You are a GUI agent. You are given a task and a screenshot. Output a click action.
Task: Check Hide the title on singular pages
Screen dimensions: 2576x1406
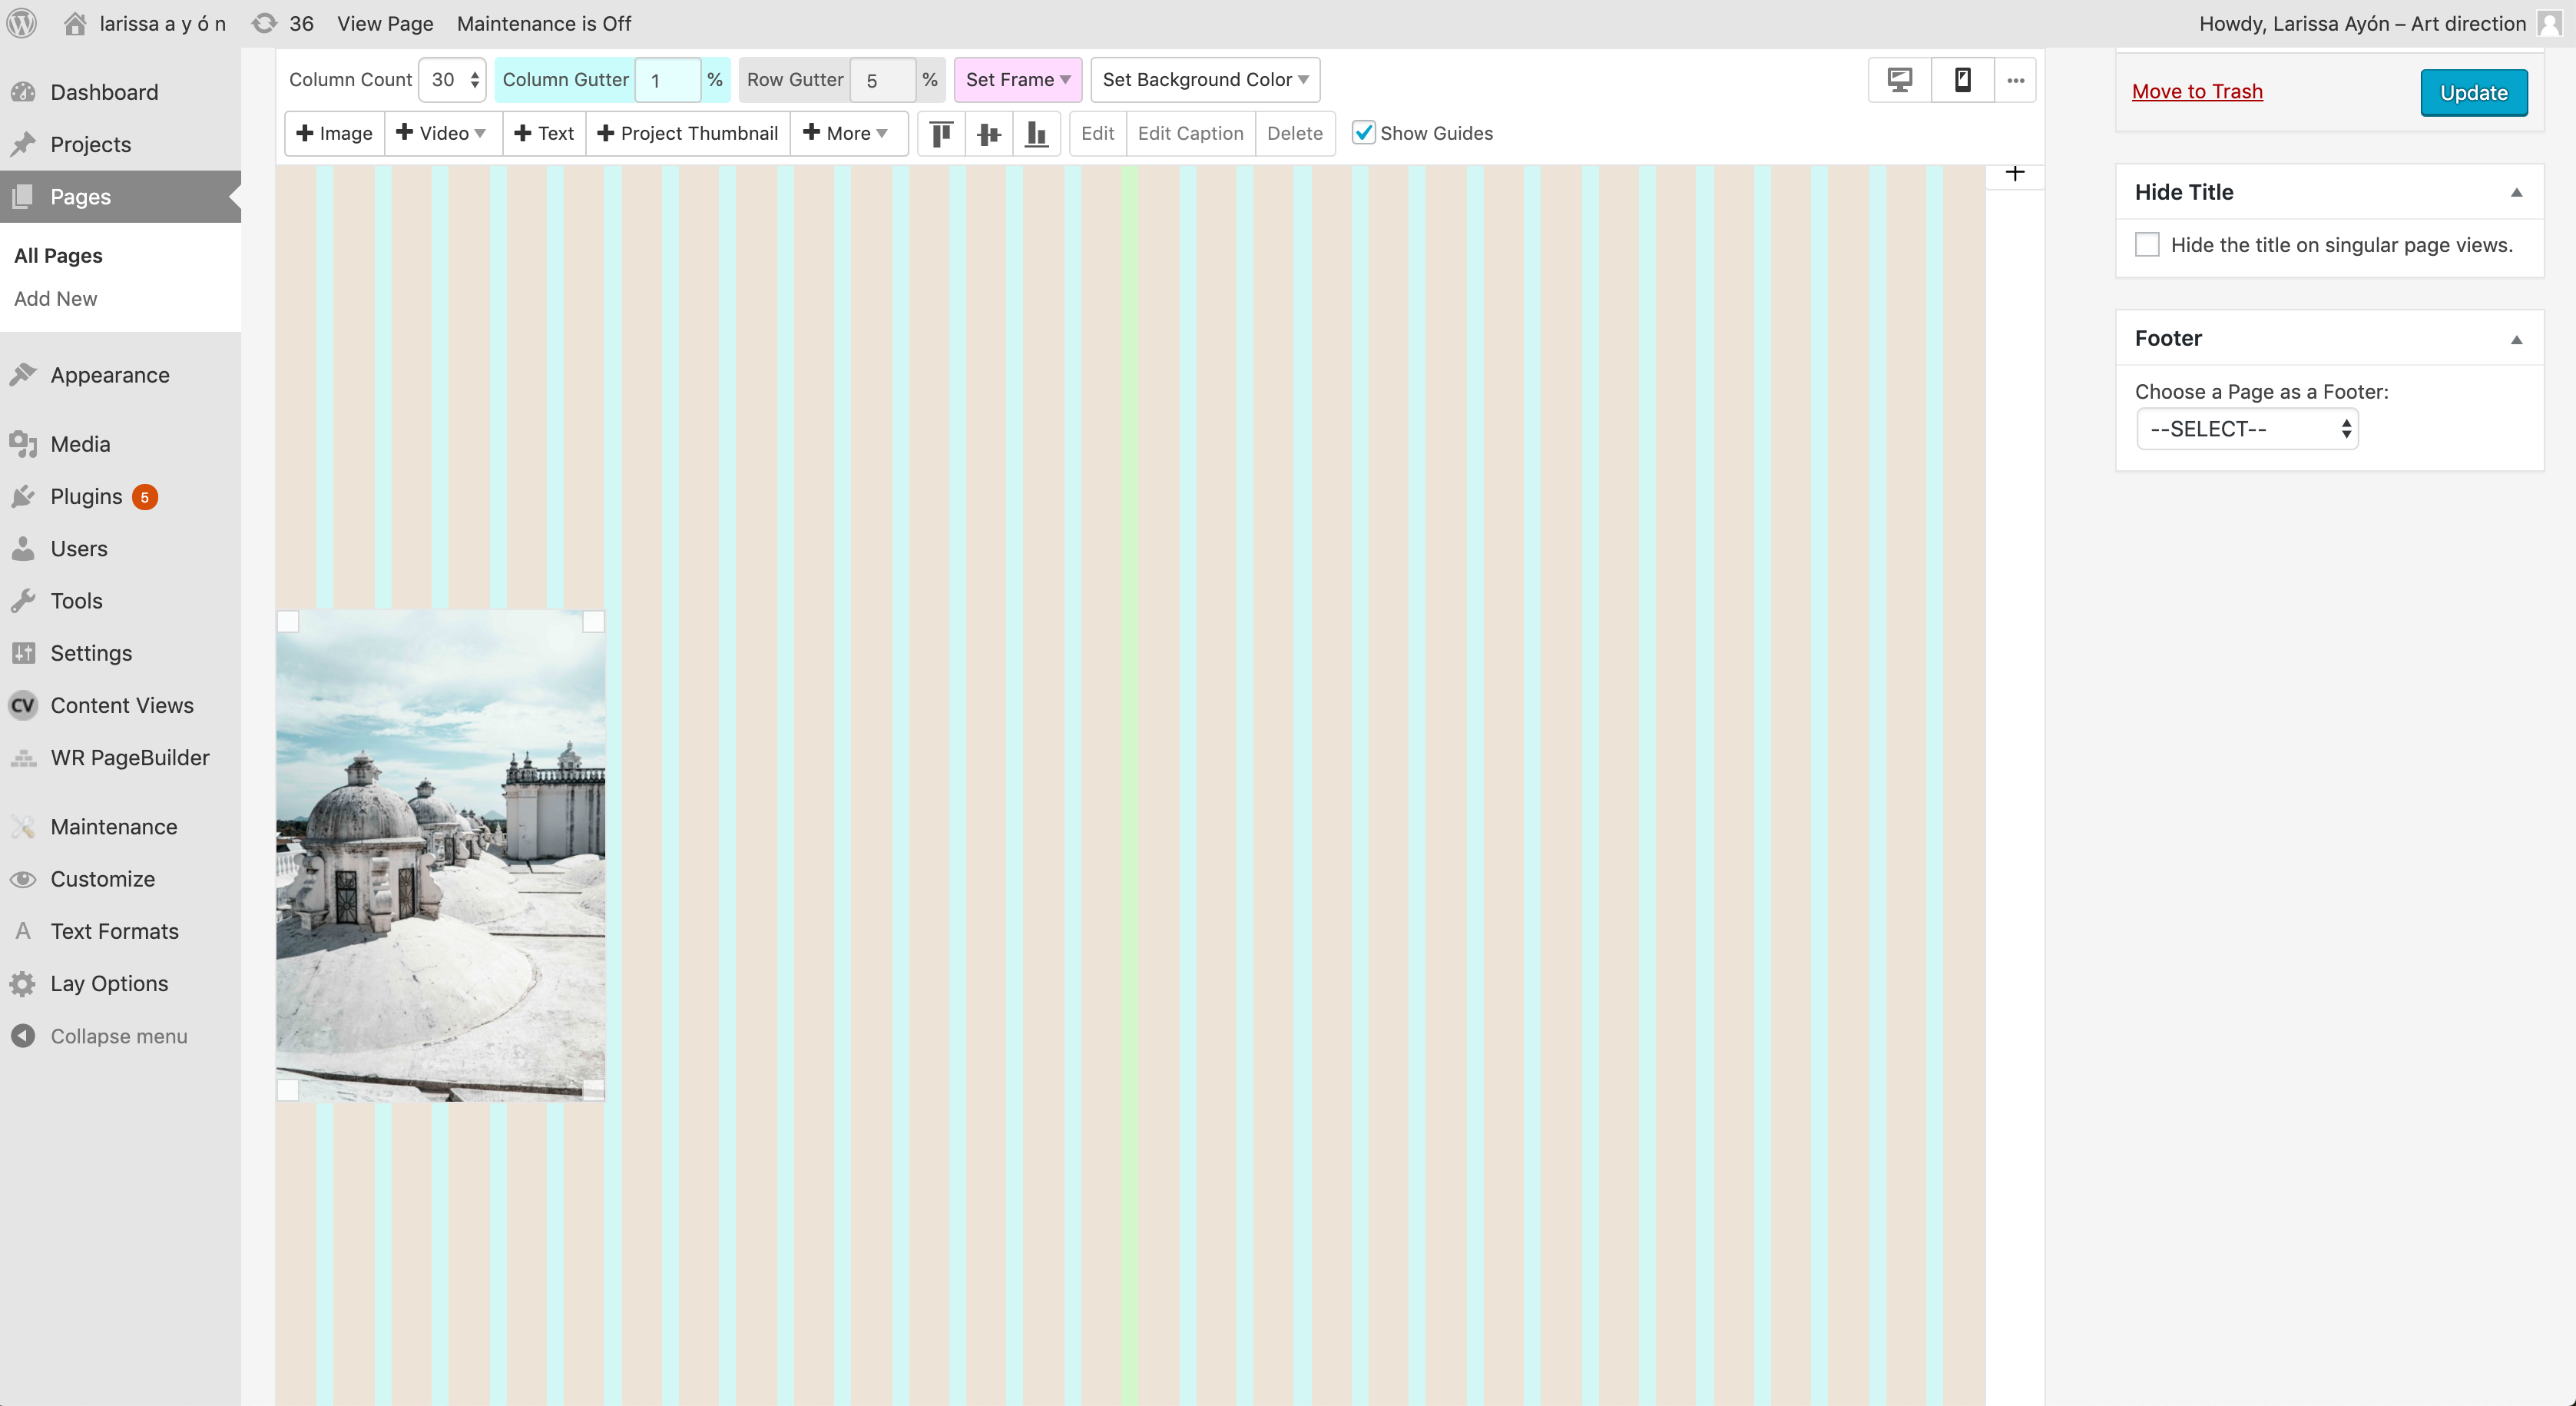2147,245
